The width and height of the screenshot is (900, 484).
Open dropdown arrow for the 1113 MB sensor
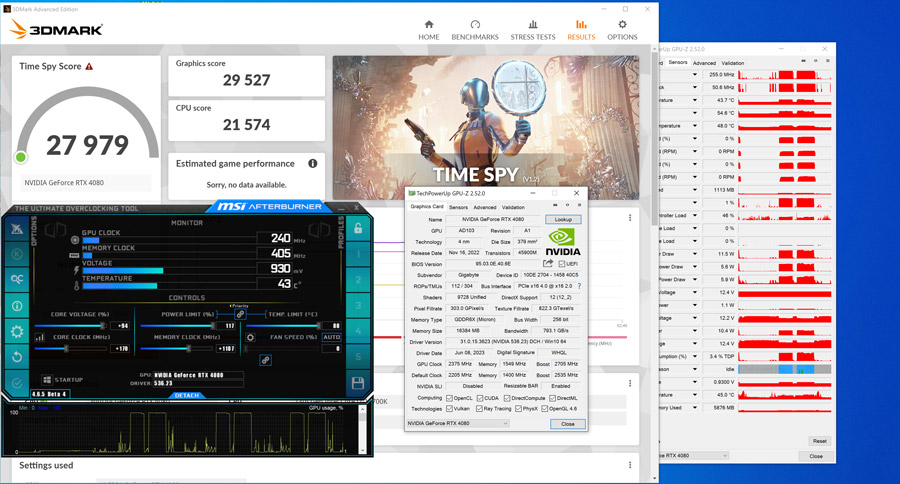click(695, 189)
